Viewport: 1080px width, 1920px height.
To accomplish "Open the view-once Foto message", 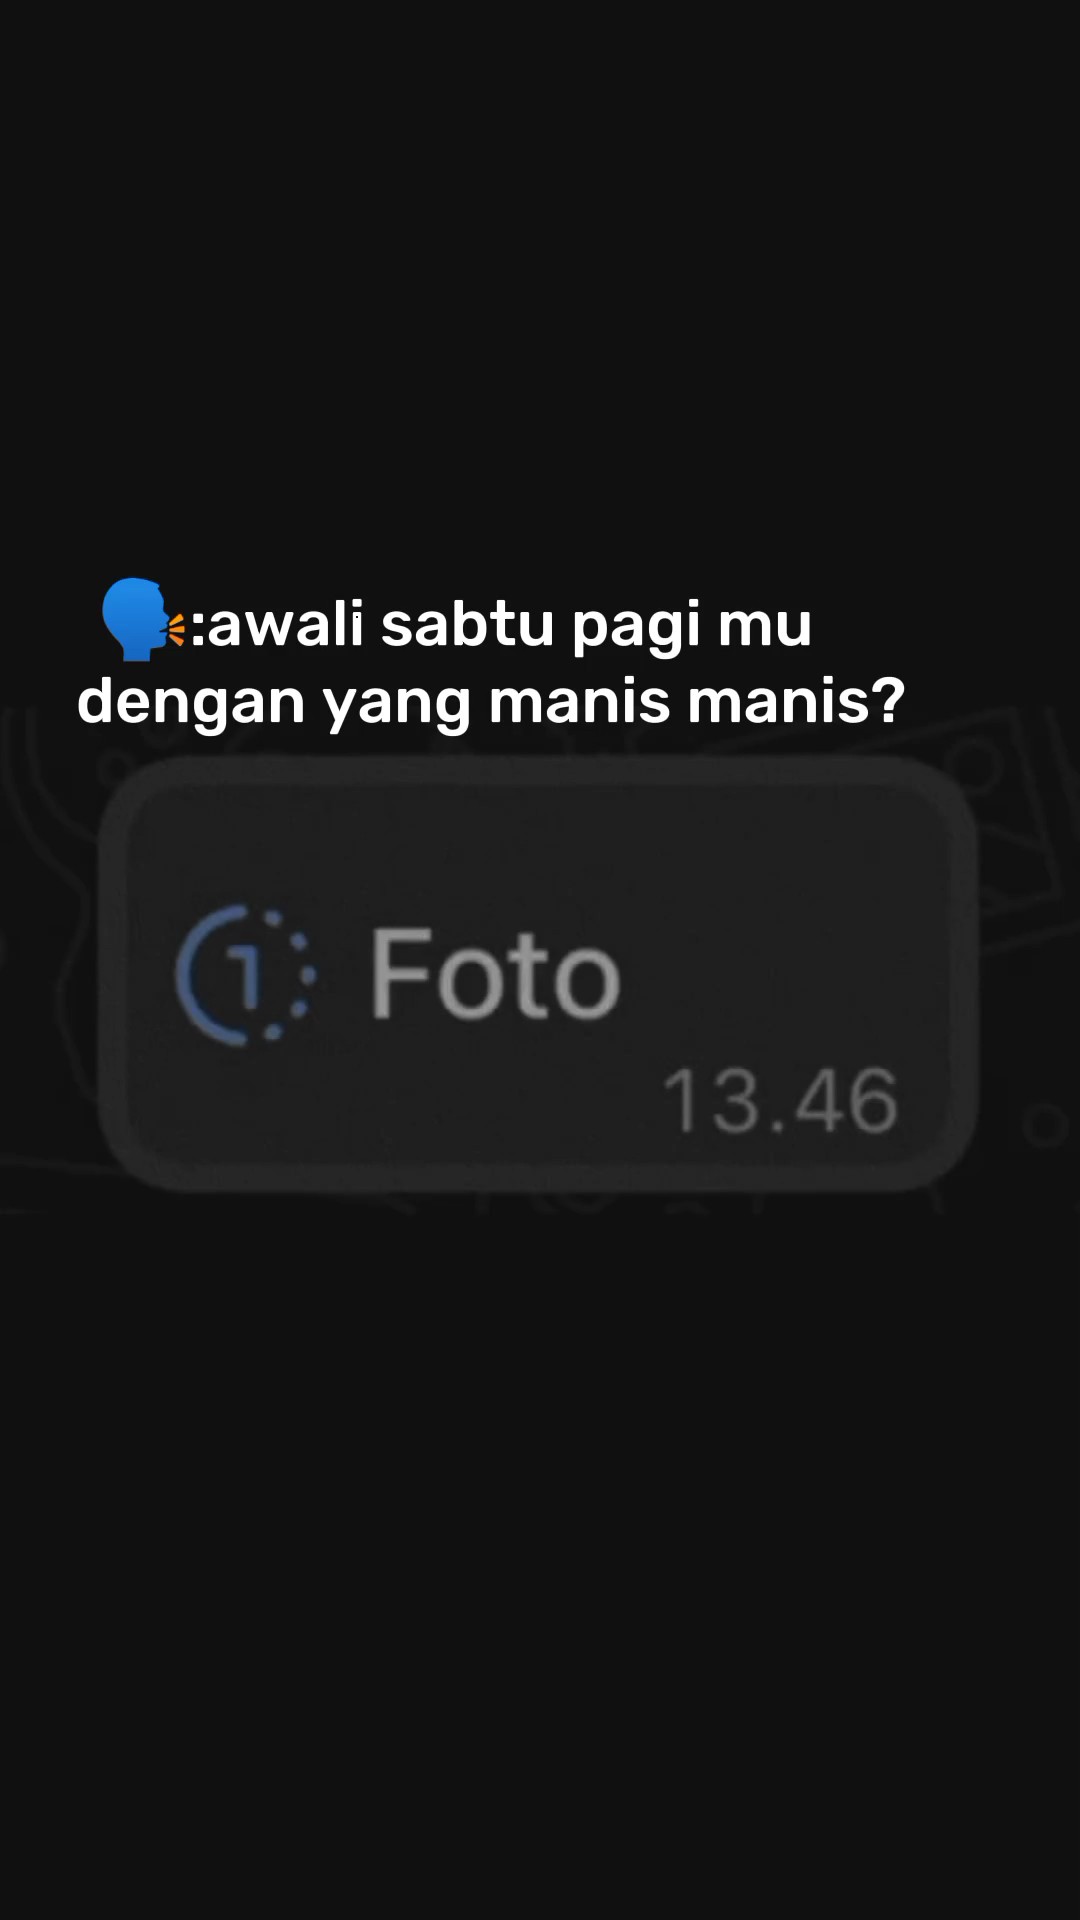I will 537,973.
